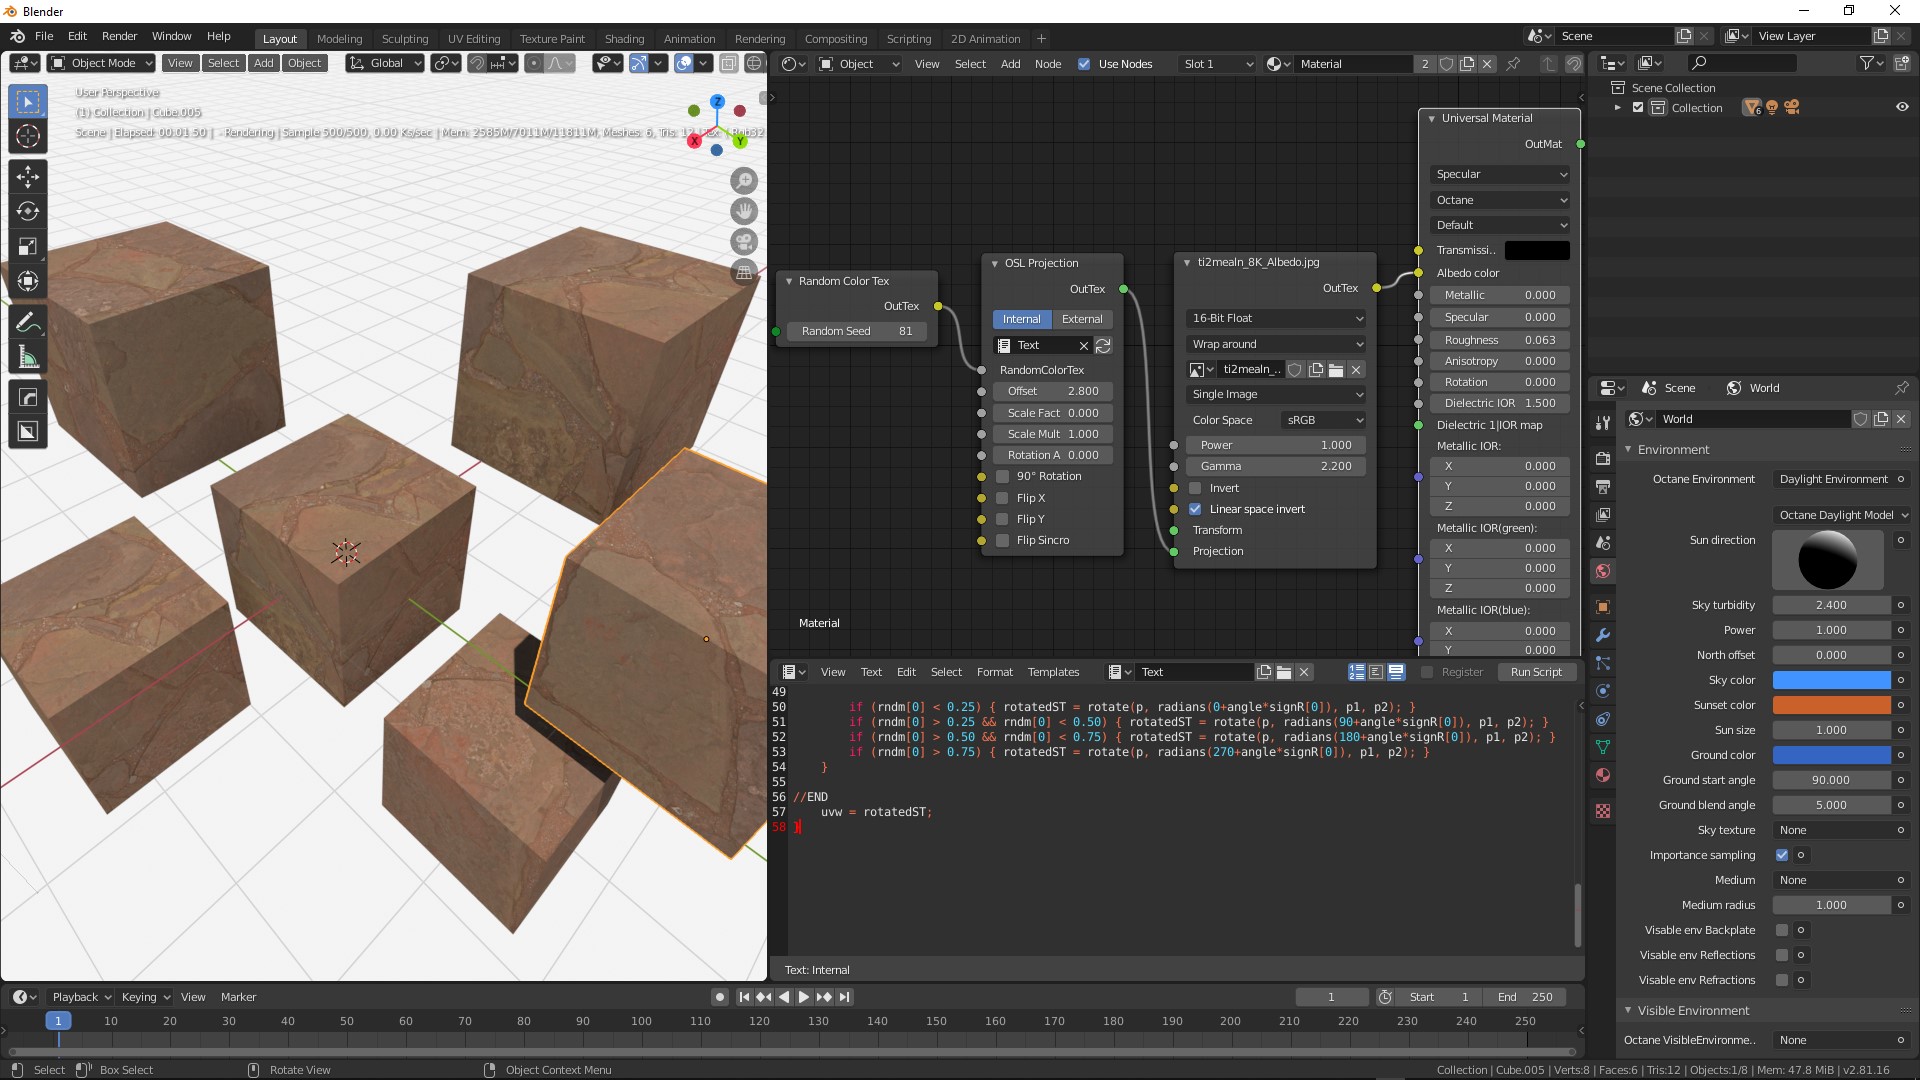
Task: Select the Measure tool icon
Action: 28,358
